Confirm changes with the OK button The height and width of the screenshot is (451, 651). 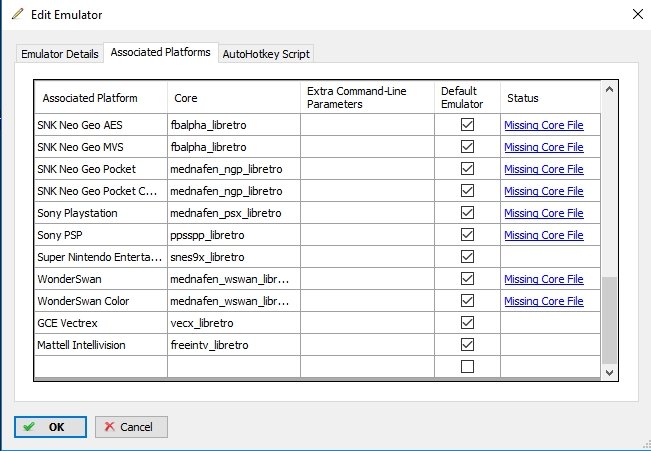click(50, 427)
